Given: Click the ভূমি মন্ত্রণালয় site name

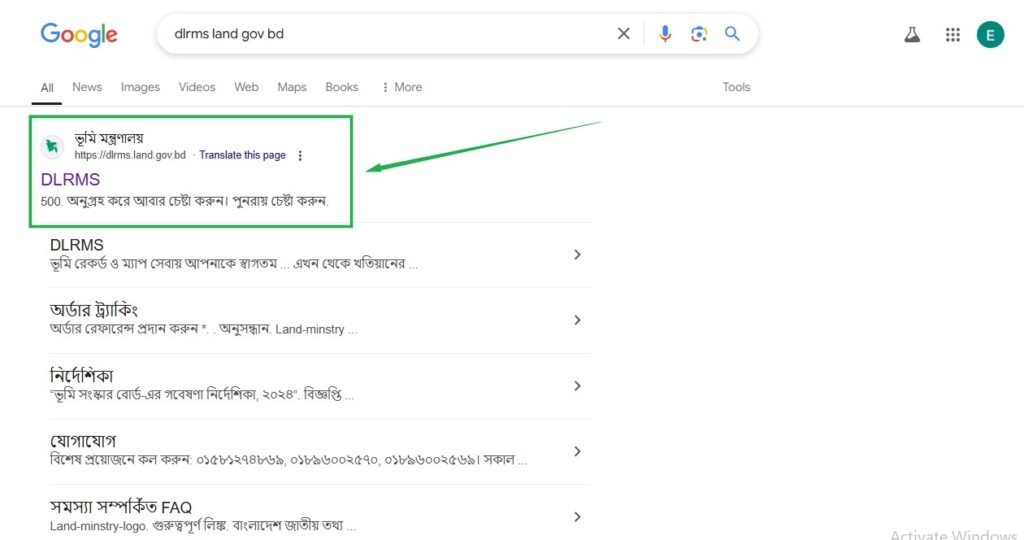Looking at the screenshot, I should tap(109, 138).
